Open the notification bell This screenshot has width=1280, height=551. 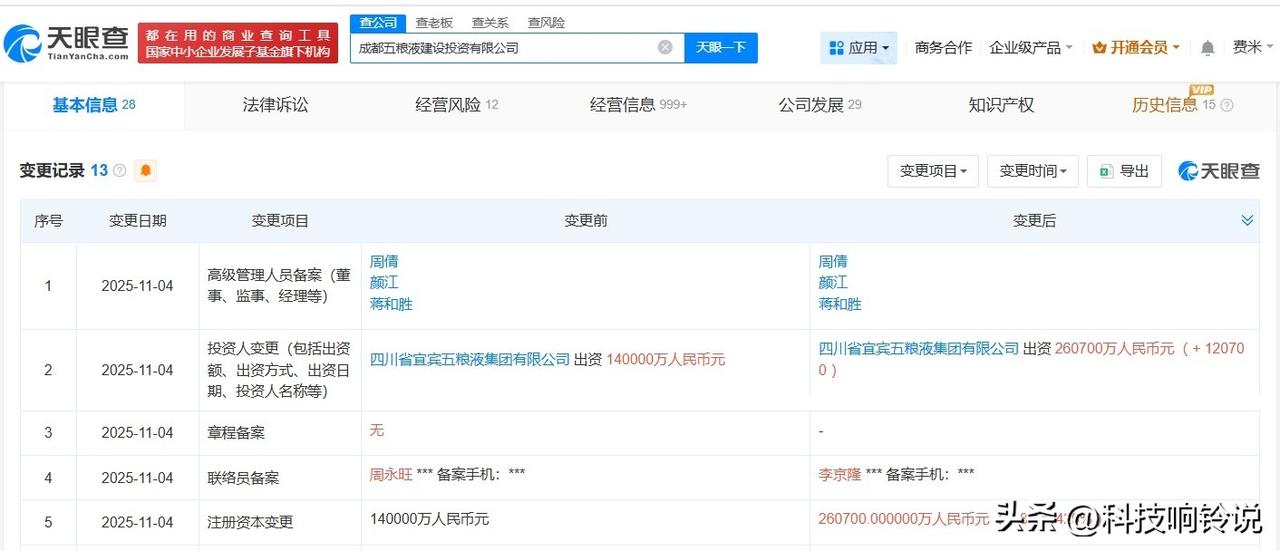coord(1208,48)
